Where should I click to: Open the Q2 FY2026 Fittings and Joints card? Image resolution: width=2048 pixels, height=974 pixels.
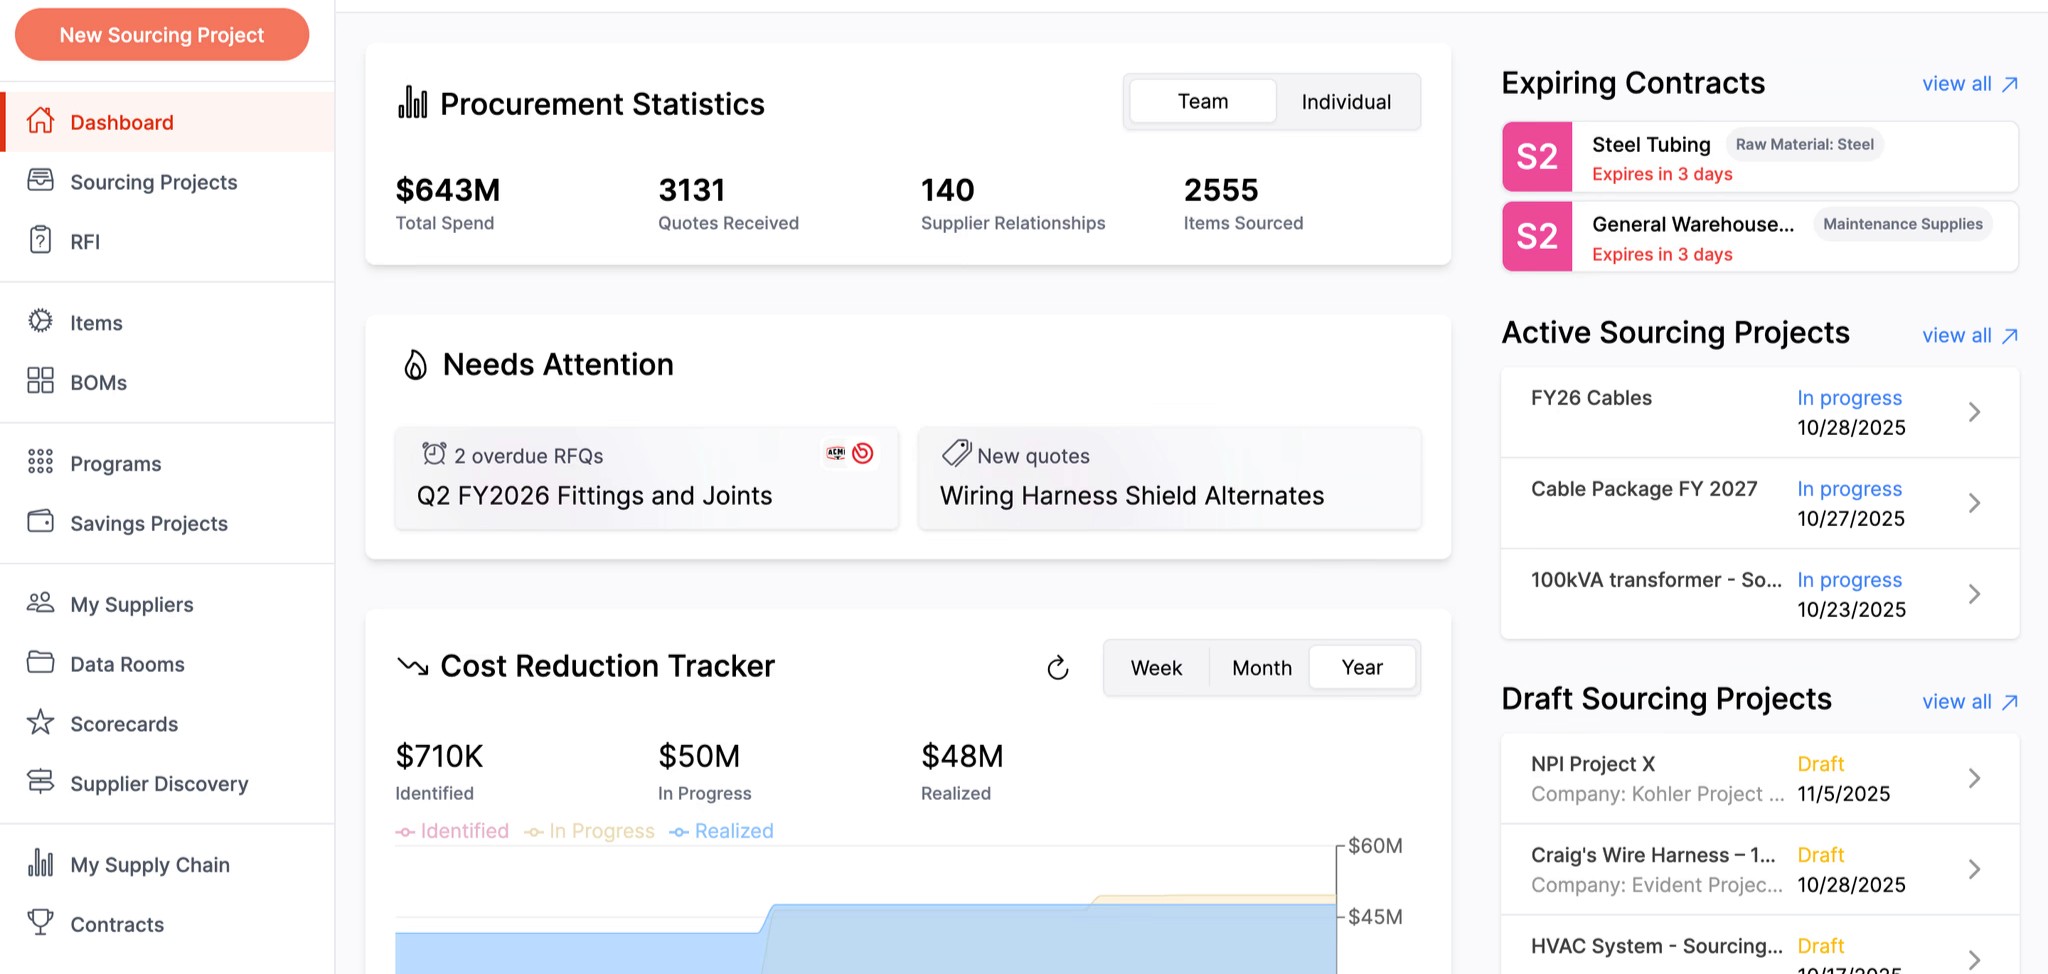point(647,478)
